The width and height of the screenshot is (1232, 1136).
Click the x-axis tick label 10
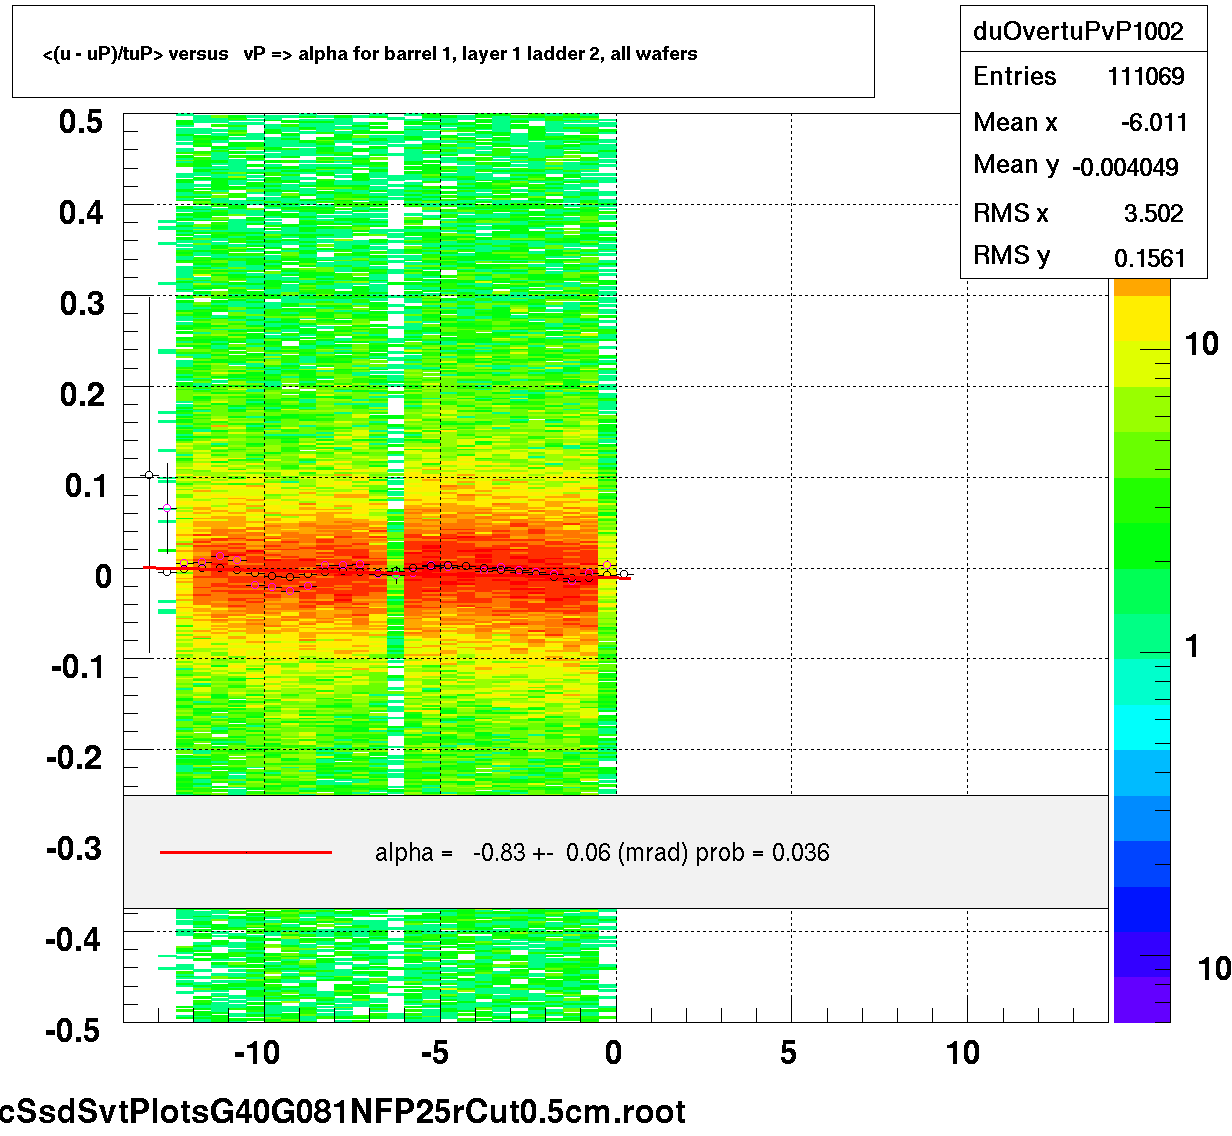[x=963, y=1053]
